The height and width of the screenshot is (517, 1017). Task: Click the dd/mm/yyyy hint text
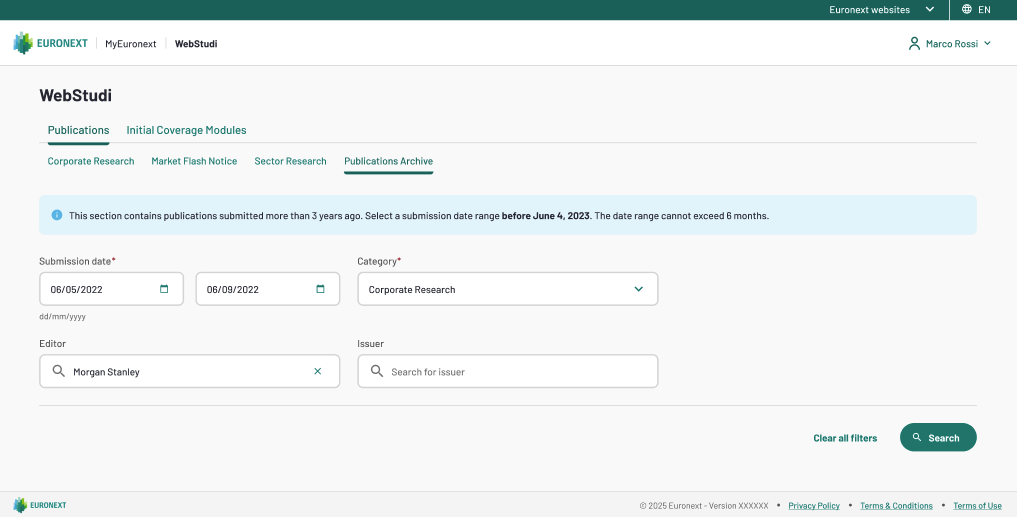(62, 317)
